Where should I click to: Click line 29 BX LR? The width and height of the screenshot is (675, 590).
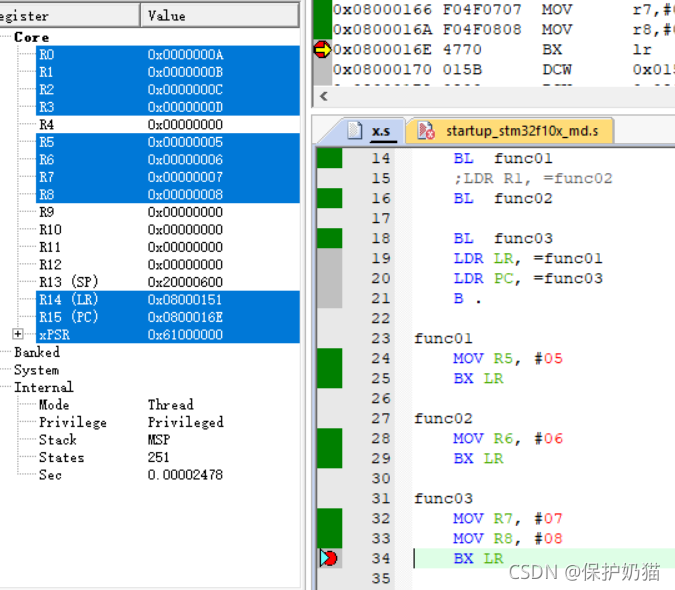tap(478, 458)
